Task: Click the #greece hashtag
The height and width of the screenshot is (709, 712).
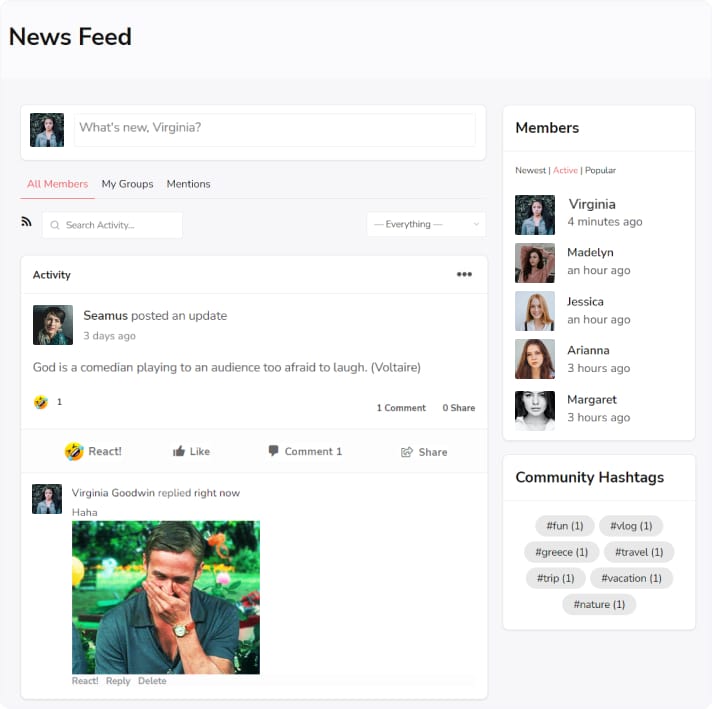Action: [561, 552]
